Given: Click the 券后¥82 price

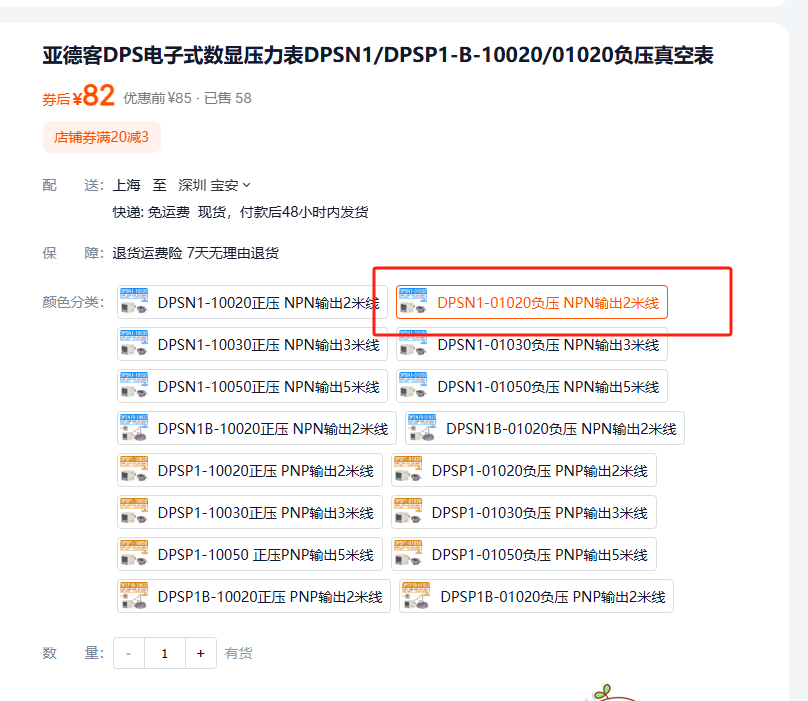Looking at the screenshot, I should (78, 96).
